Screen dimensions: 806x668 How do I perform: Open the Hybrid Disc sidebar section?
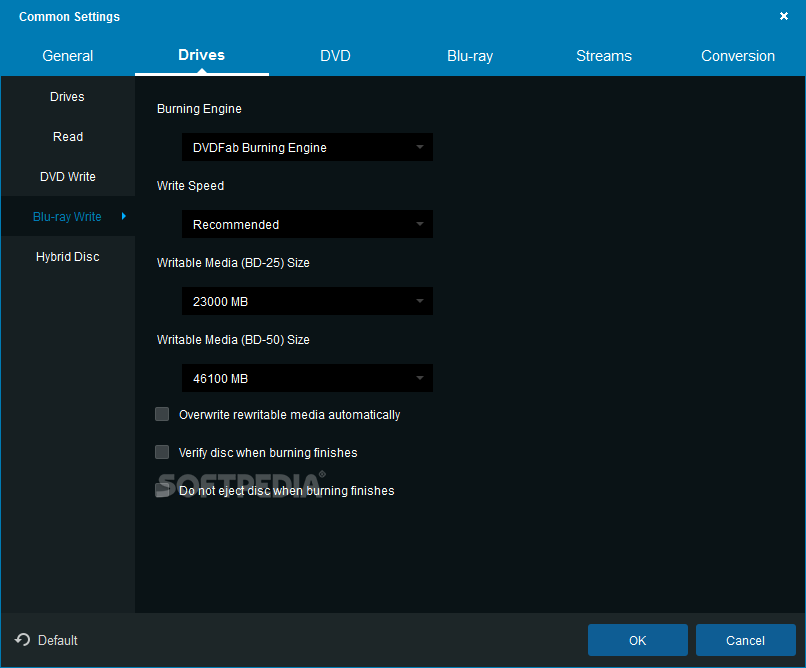67,257
